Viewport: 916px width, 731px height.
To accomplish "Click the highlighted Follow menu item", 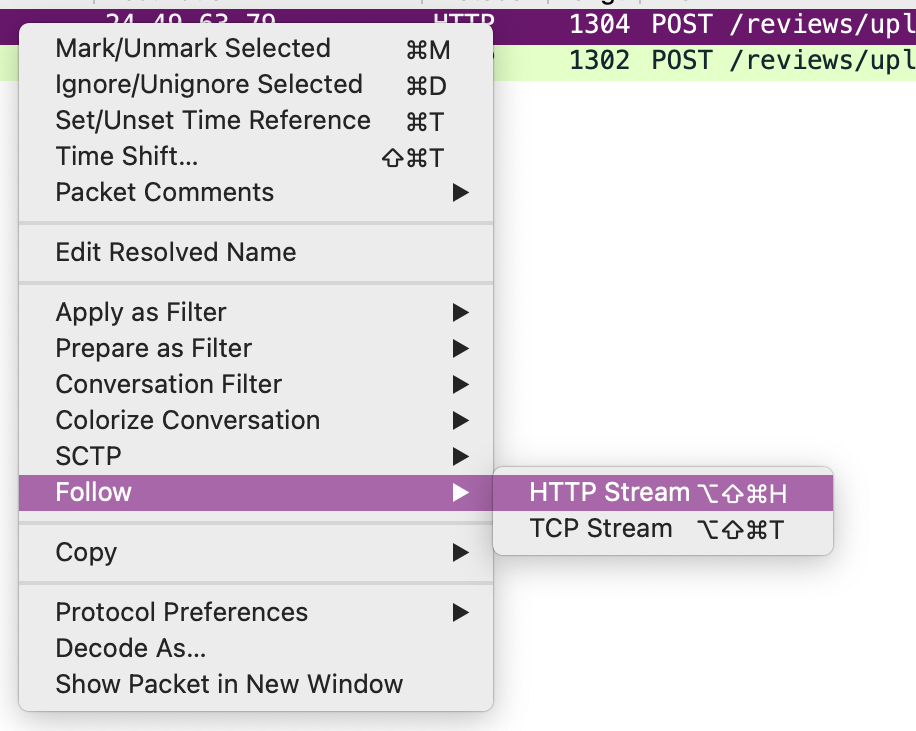I will (94, 492).
